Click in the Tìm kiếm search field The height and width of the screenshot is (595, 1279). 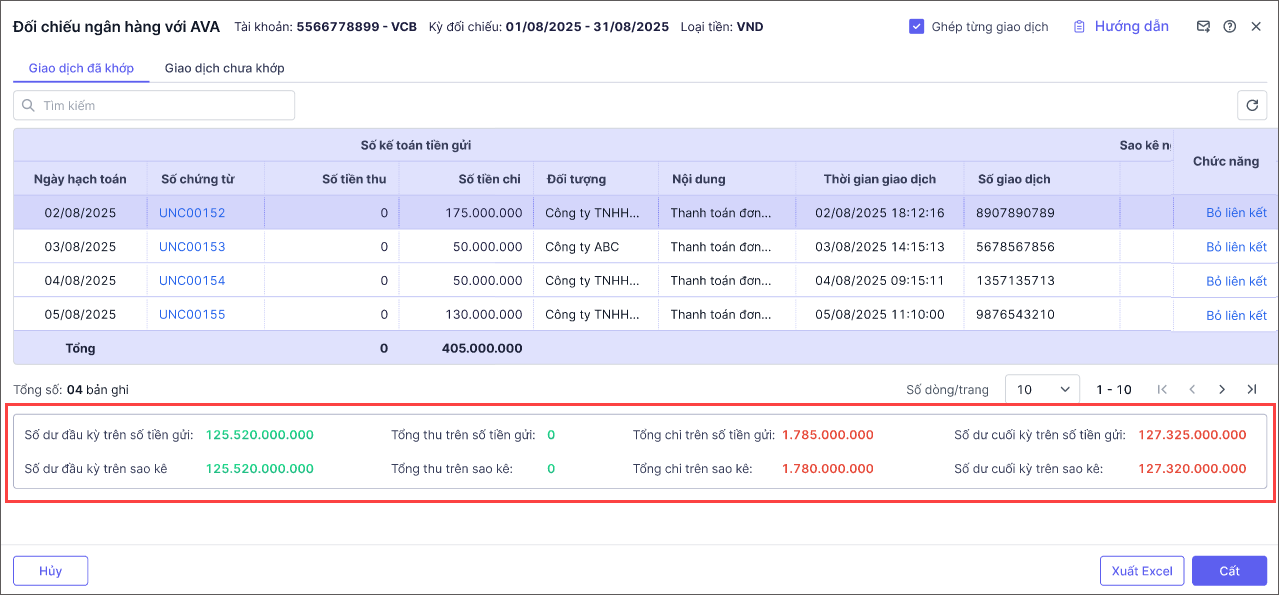[160, 106]
